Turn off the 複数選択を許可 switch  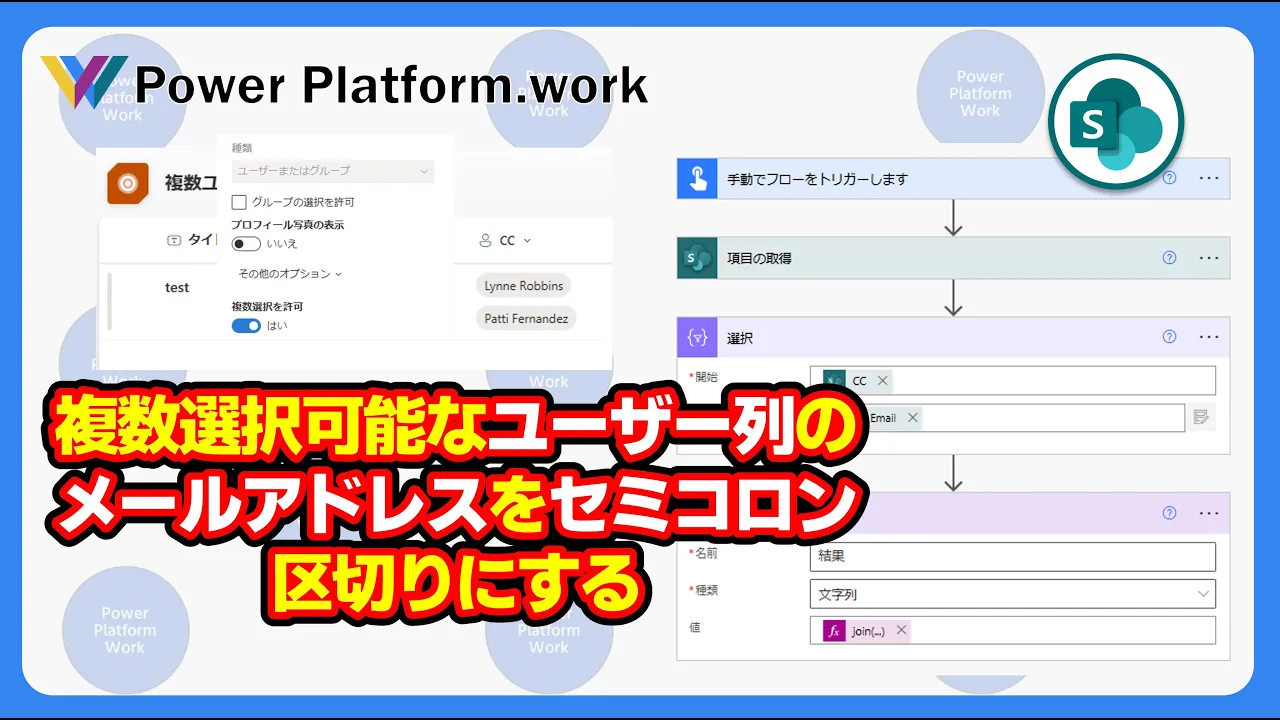coord(246,326)
